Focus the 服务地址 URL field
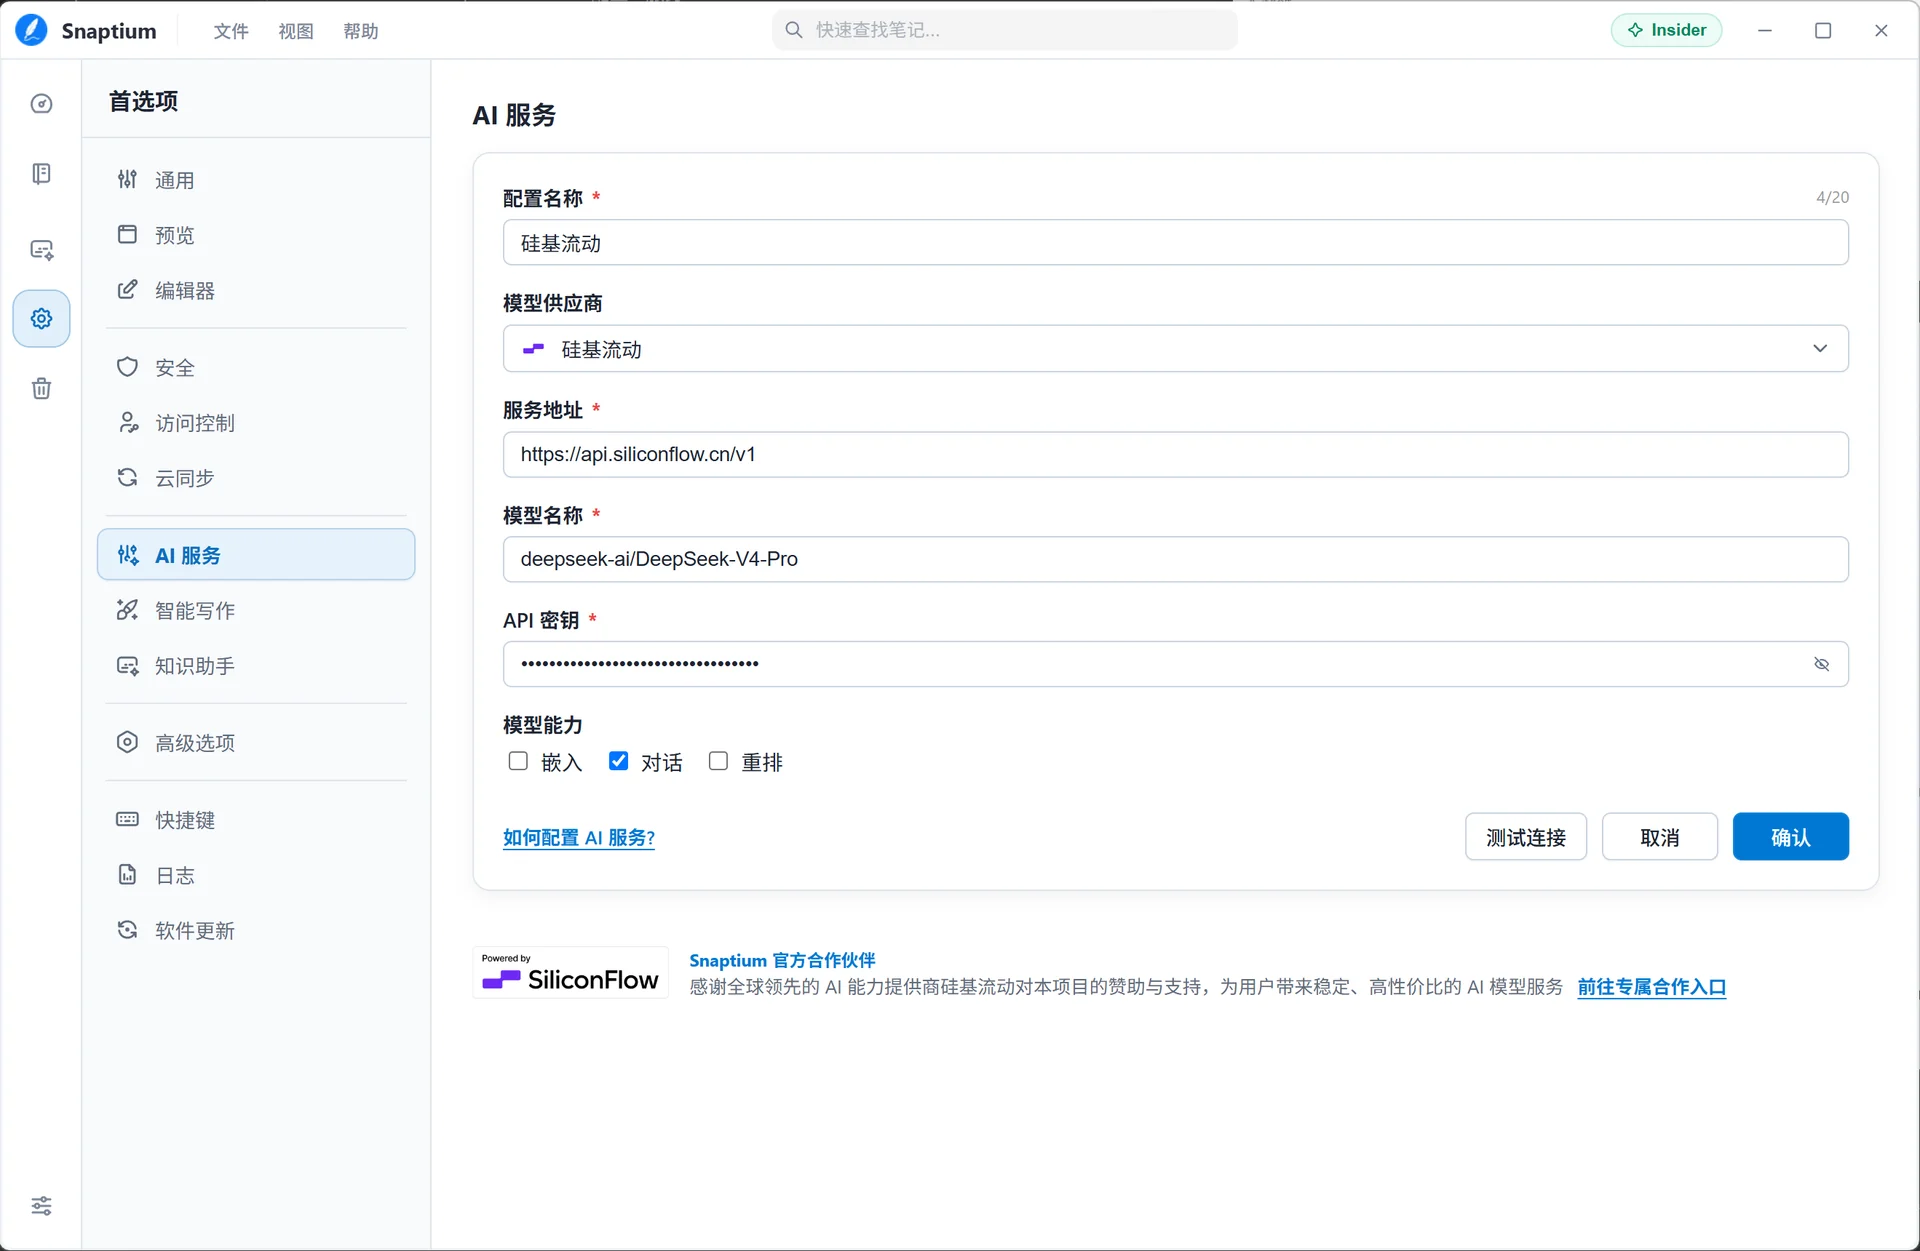 pyautogui.click(x=1176, y=454)
